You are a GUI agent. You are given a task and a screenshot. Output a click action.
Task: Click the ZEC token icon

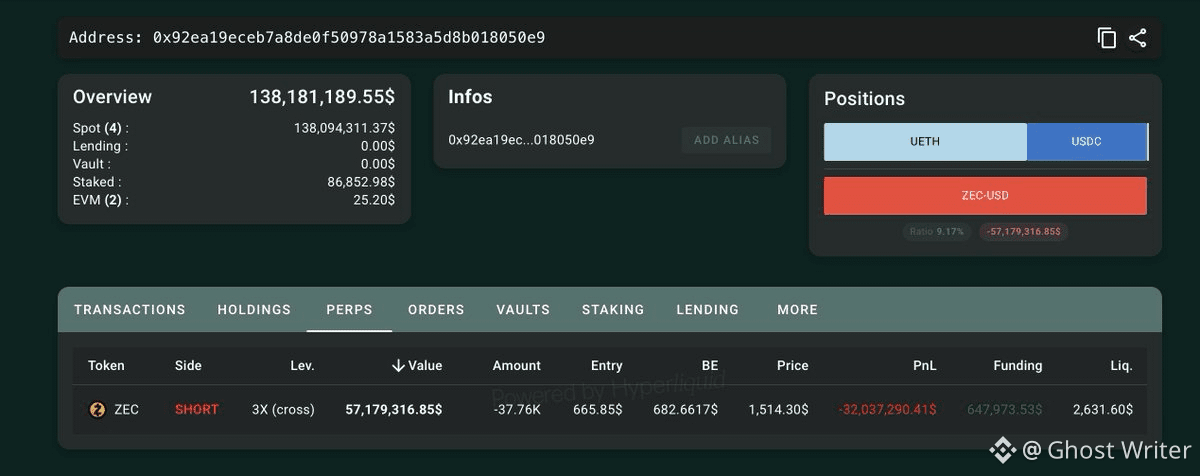tap(97, 409)
